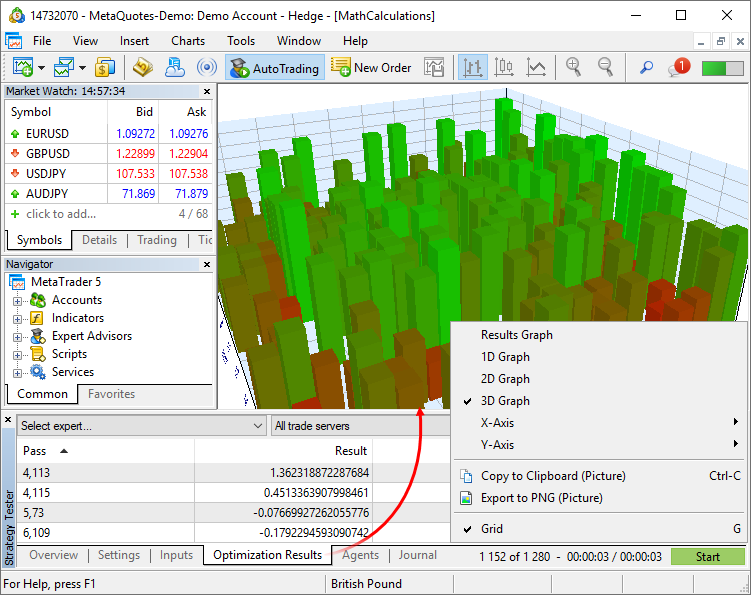Toggle Grid option in context menu
The image size is (751, 595).
[492, 529]
